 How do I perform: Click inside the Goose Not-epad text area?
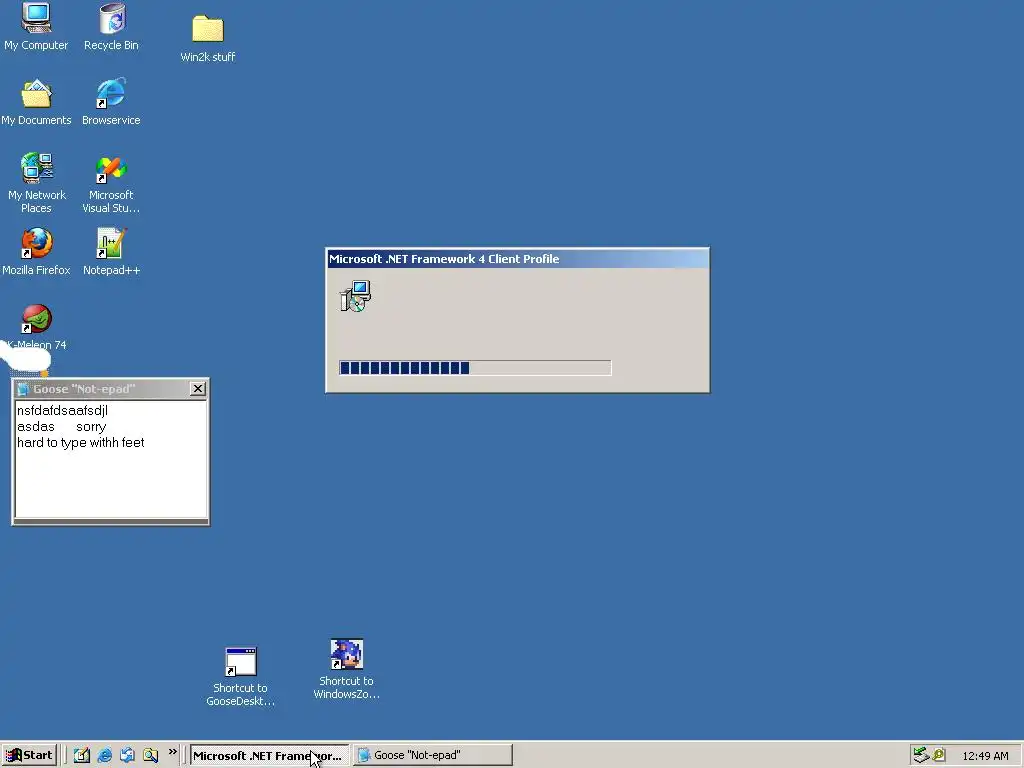[111, 459]
